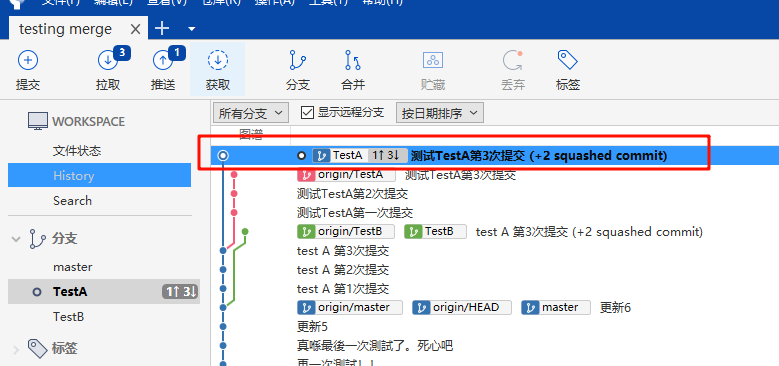Click the 提交 (Commit) toolbar icon
This screenshot has width=779, height=366.
click(x=28, y=61)
